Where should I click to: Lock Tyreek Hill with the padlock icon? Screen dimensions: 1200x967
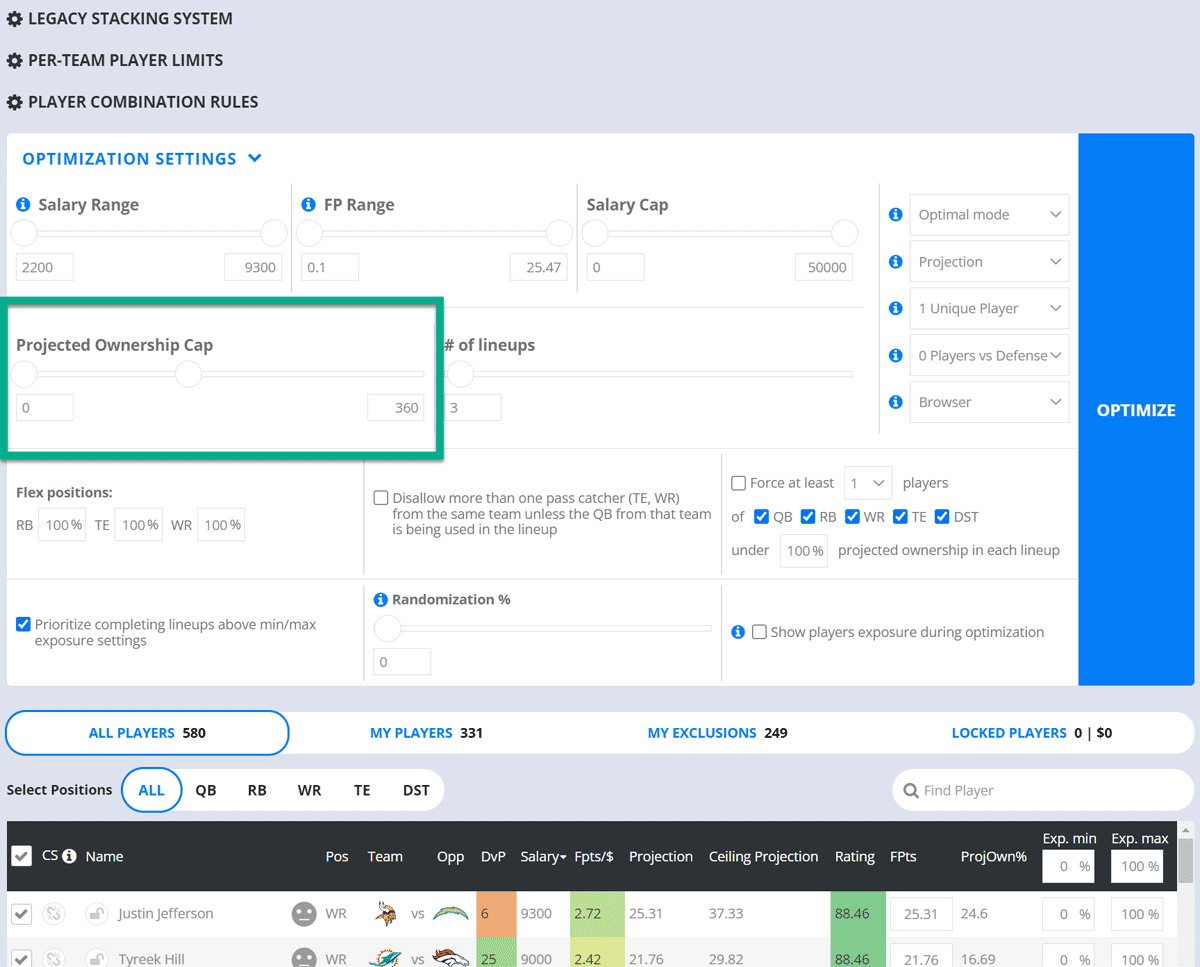coord(96,958)
